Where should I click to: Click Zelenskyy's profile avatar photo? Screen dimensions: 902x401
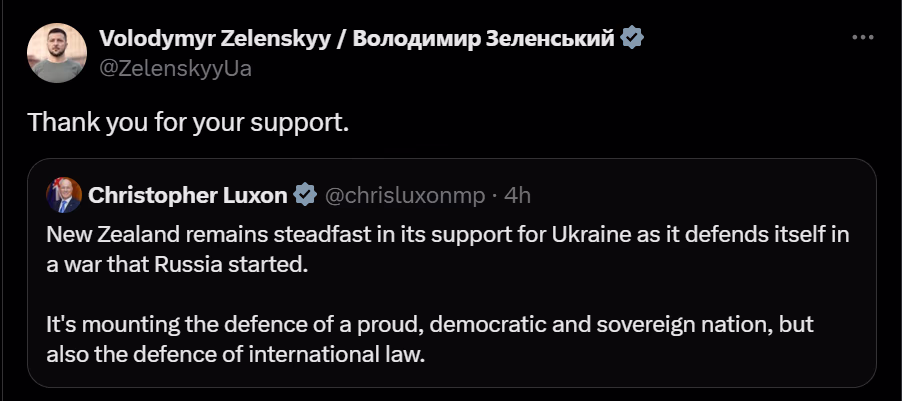pyautogui.click(x=56, y=53)
